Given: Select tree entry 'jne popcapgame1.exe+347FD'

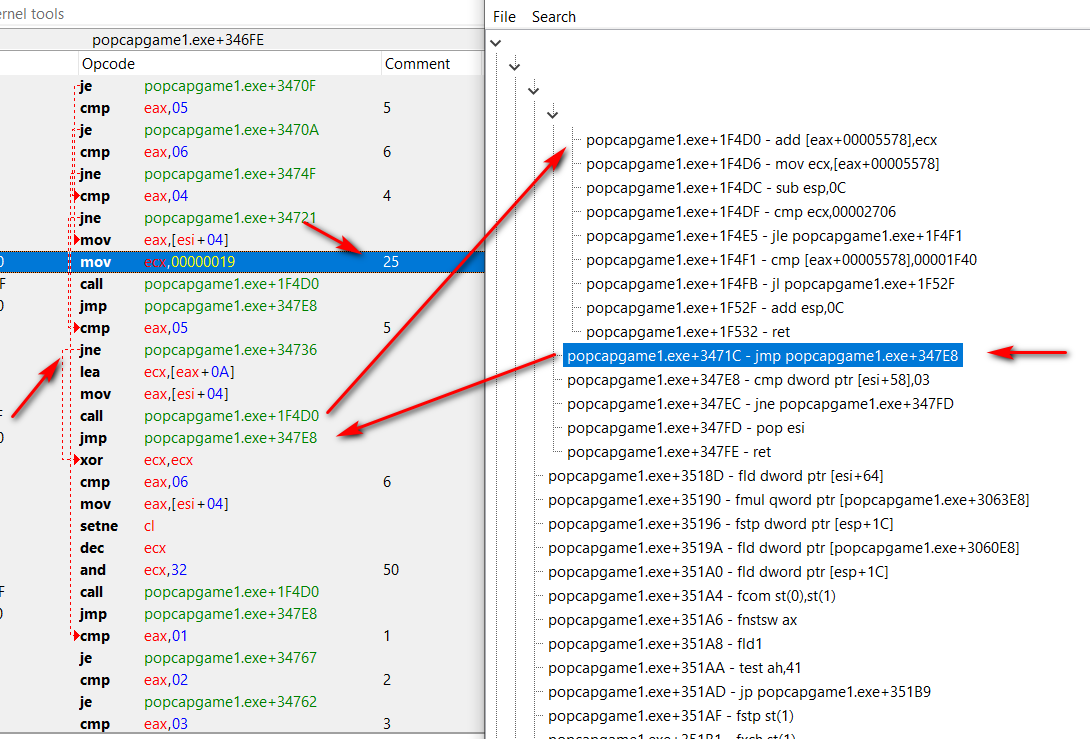Looking at the screenshot, I should click(x=760, y=404).
